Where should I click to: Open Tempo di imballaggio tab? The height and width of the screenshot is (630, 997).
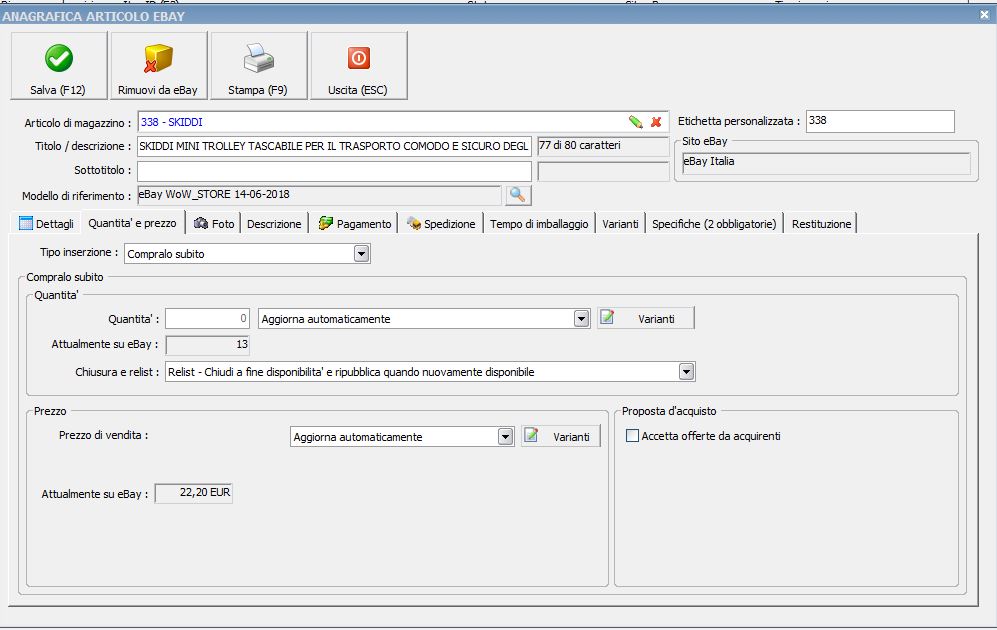click(539, 224)
